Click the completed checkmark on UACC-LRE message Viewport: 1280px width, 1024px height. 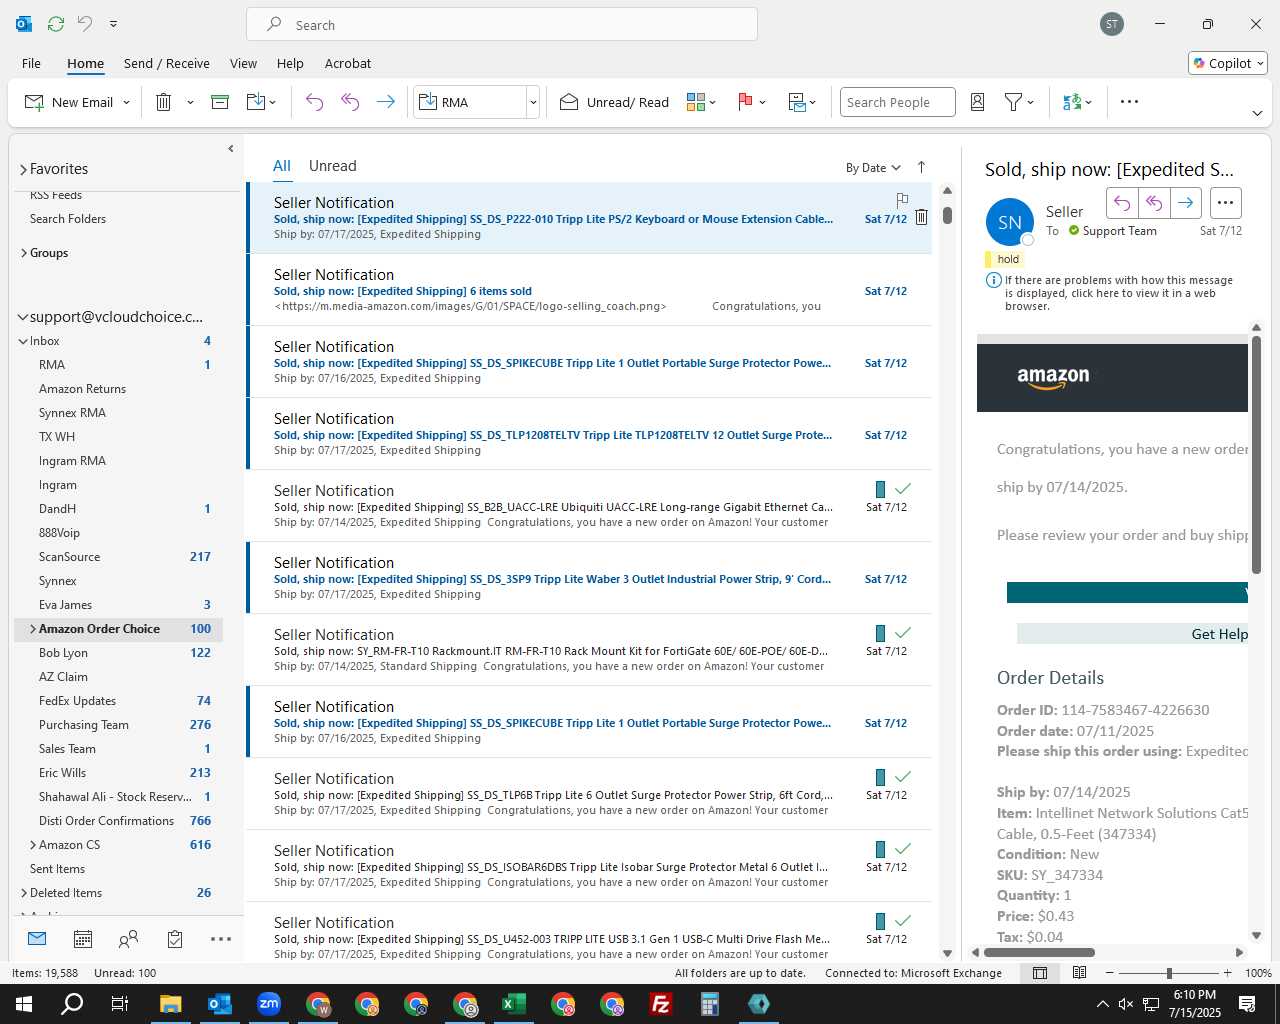(x=903, y=489)
